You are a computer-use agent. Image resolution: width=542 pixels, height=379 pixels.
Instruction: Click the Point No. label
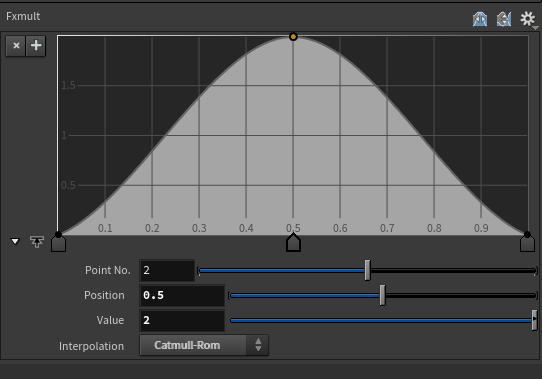pyautogui.click(x=108, y=270)
